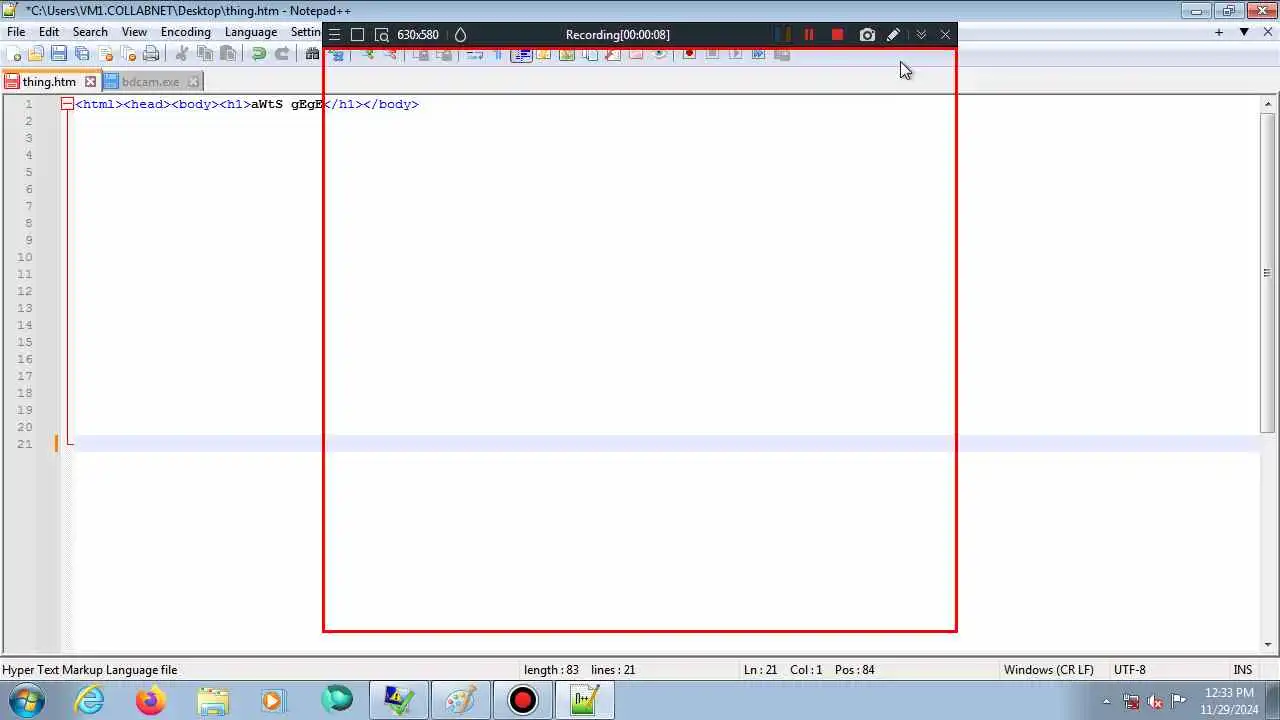1280x720 pixels.
Task: Click the Zoom In toolbar icon
Action: 367,54
